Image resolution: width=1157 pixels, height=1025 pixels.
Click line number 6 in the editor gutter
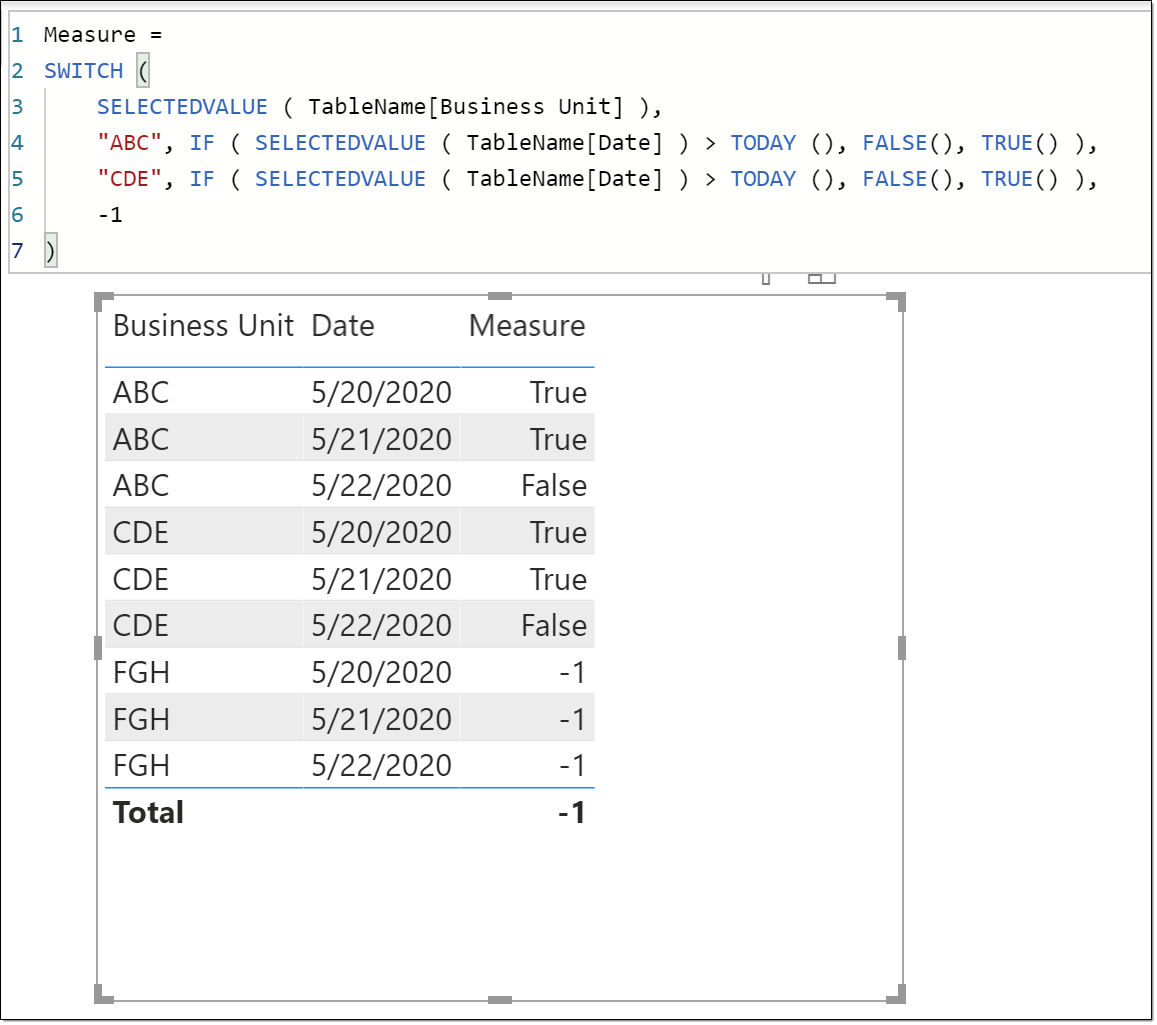(17, 215)
